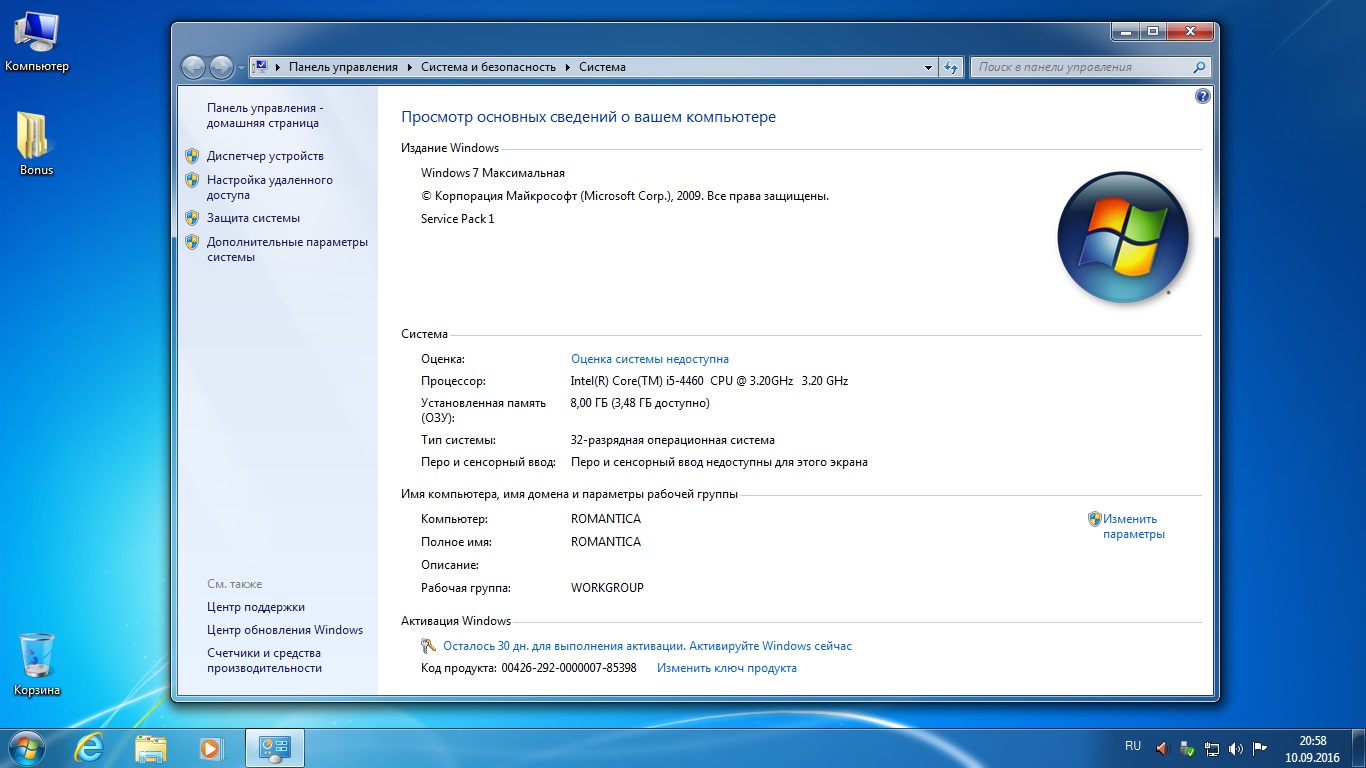The image size is (1366, 768).
Task: Open the Windows Start button
Action: (x=27, y=747)
